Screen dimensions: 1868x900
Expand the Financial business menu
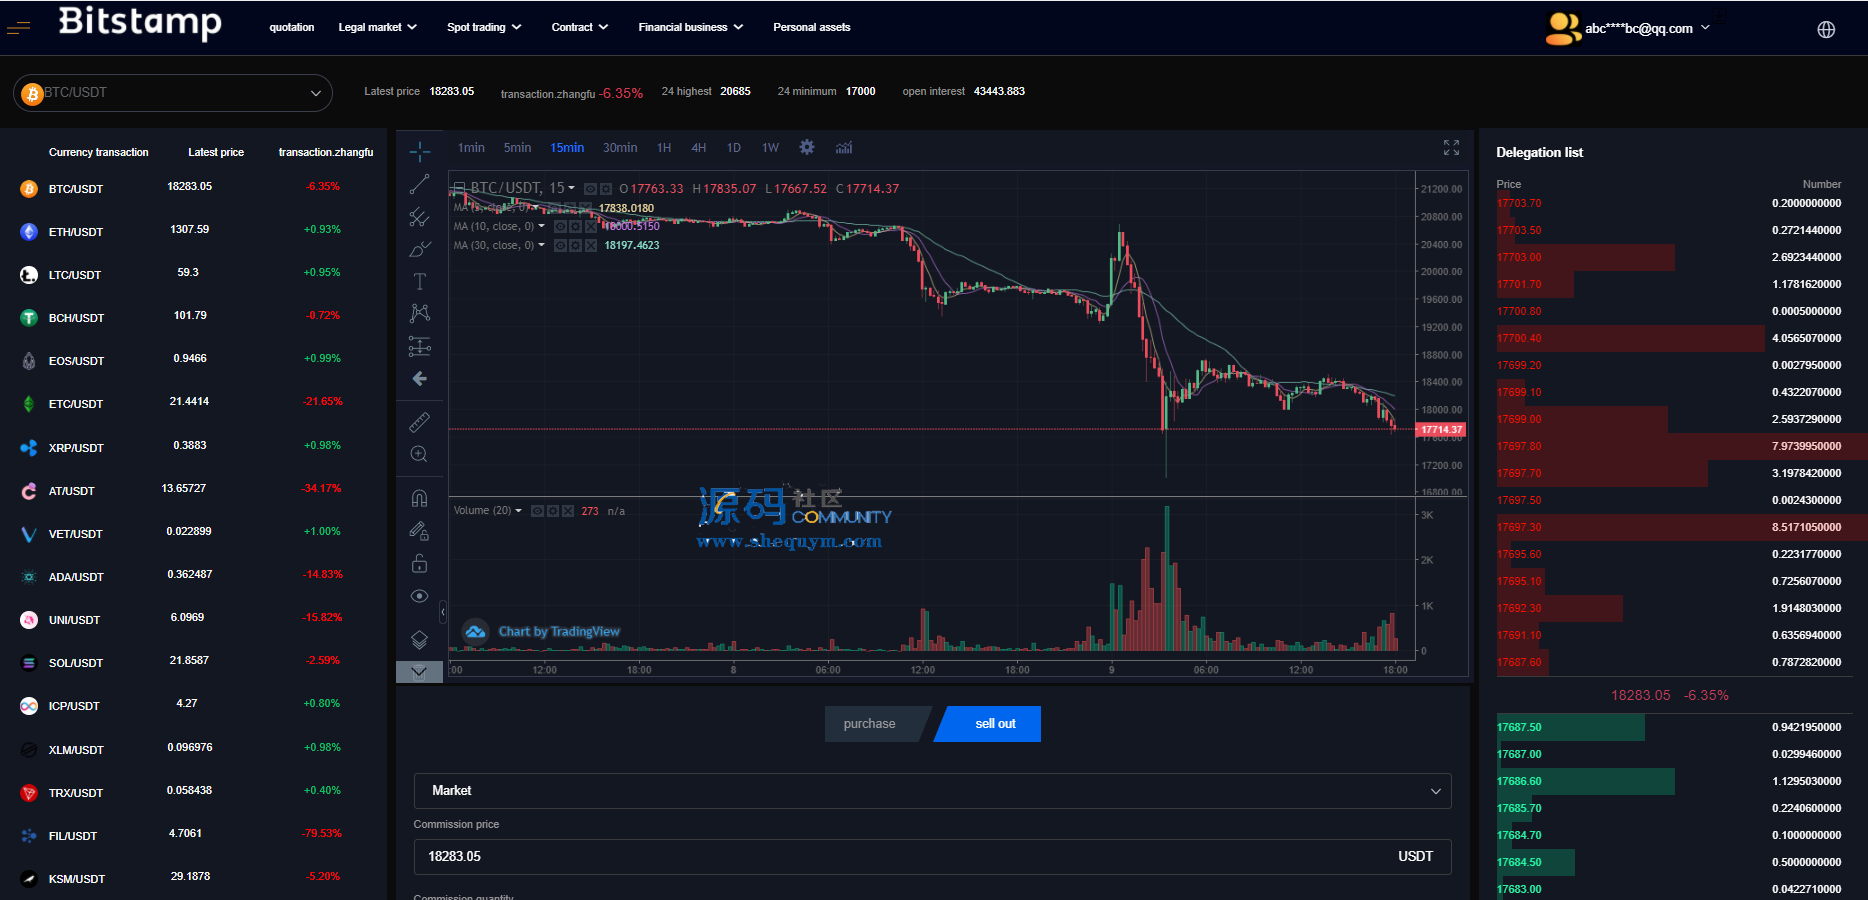[691, 28]
